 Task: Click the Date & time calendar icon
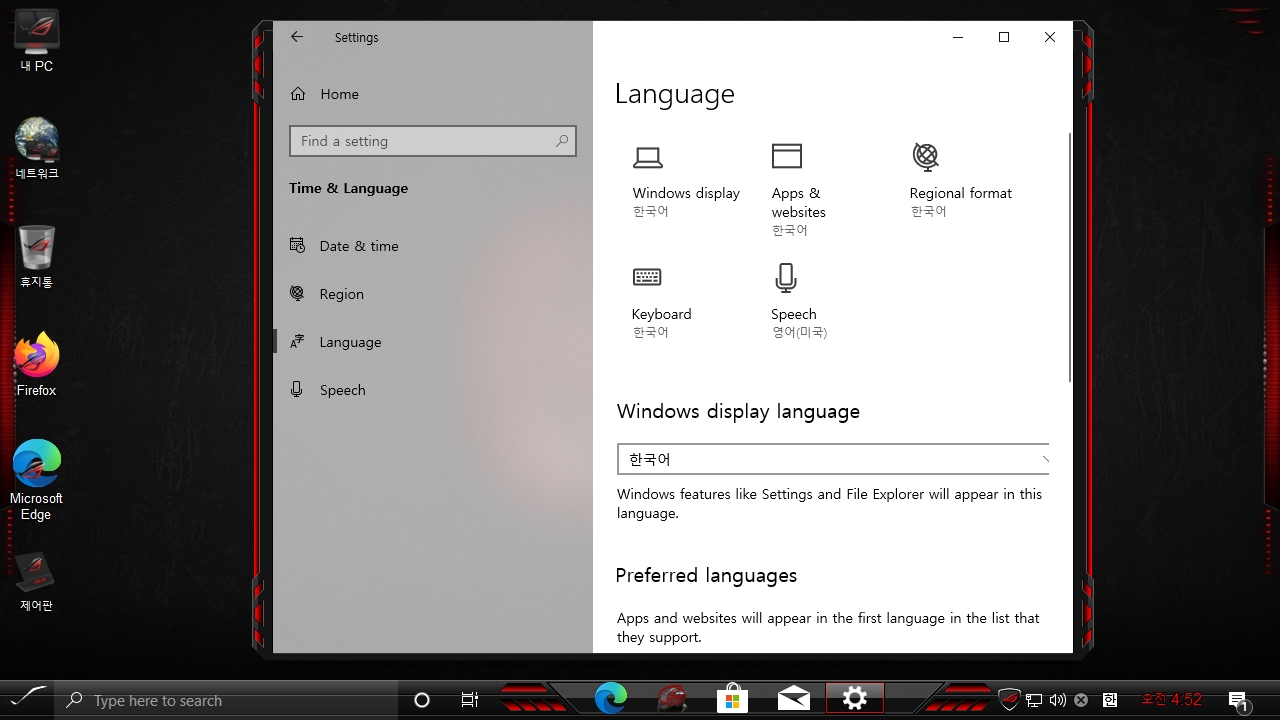coord(297,245)
